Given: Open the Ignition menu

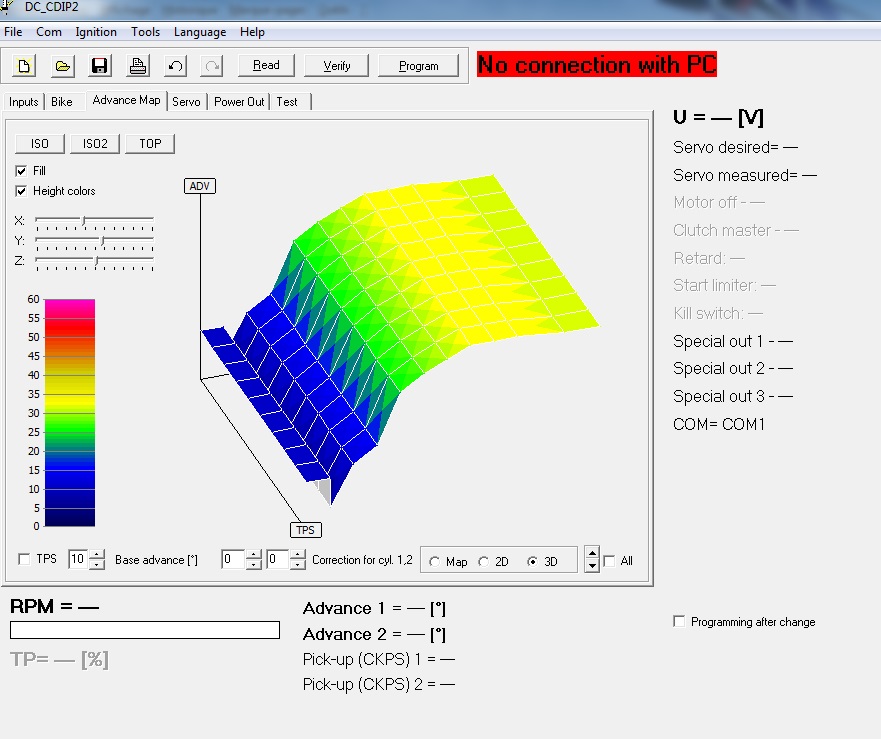Looking at the screenshot, I should [x=96, y=32].
